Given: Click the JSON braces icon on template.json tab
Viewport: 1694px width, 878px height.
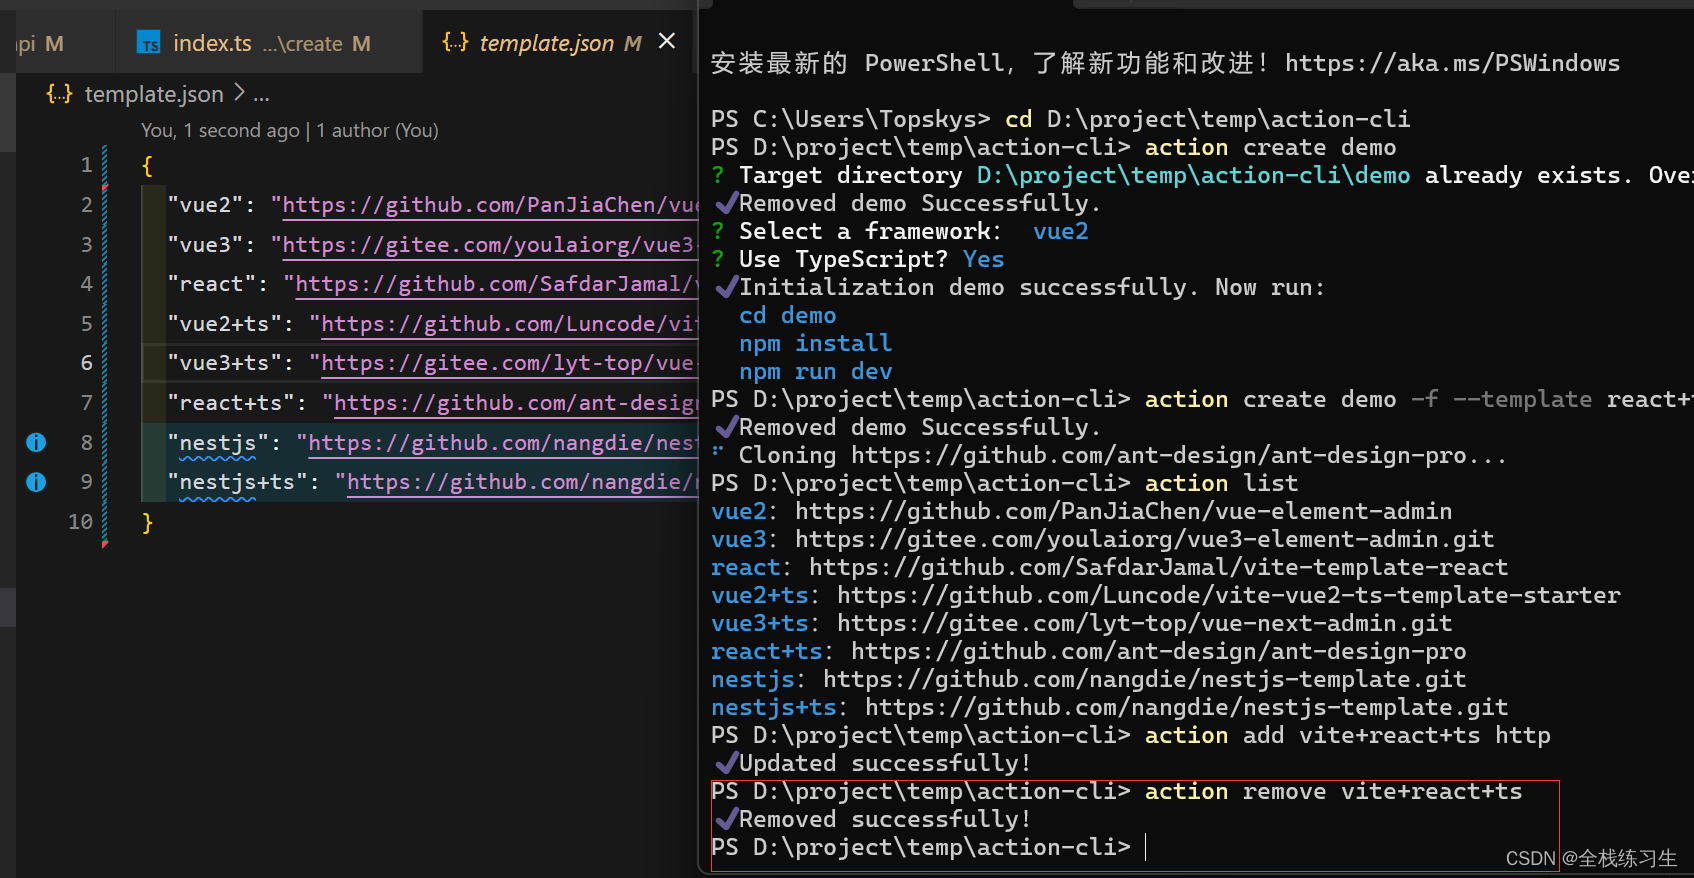Looking at the screenshot, I should click(x=455, y=42).
